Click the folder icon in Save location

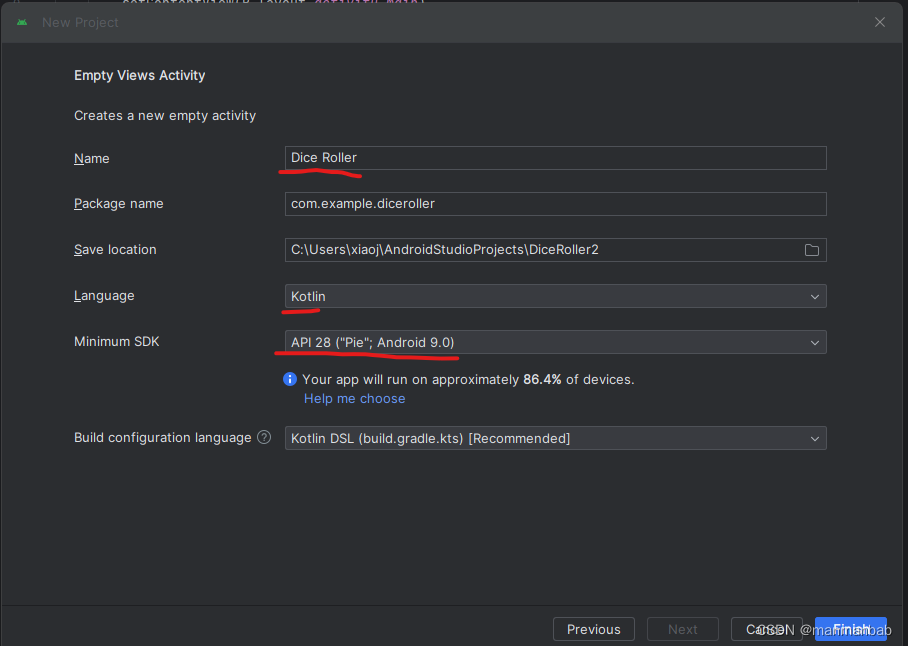(811, 250)
